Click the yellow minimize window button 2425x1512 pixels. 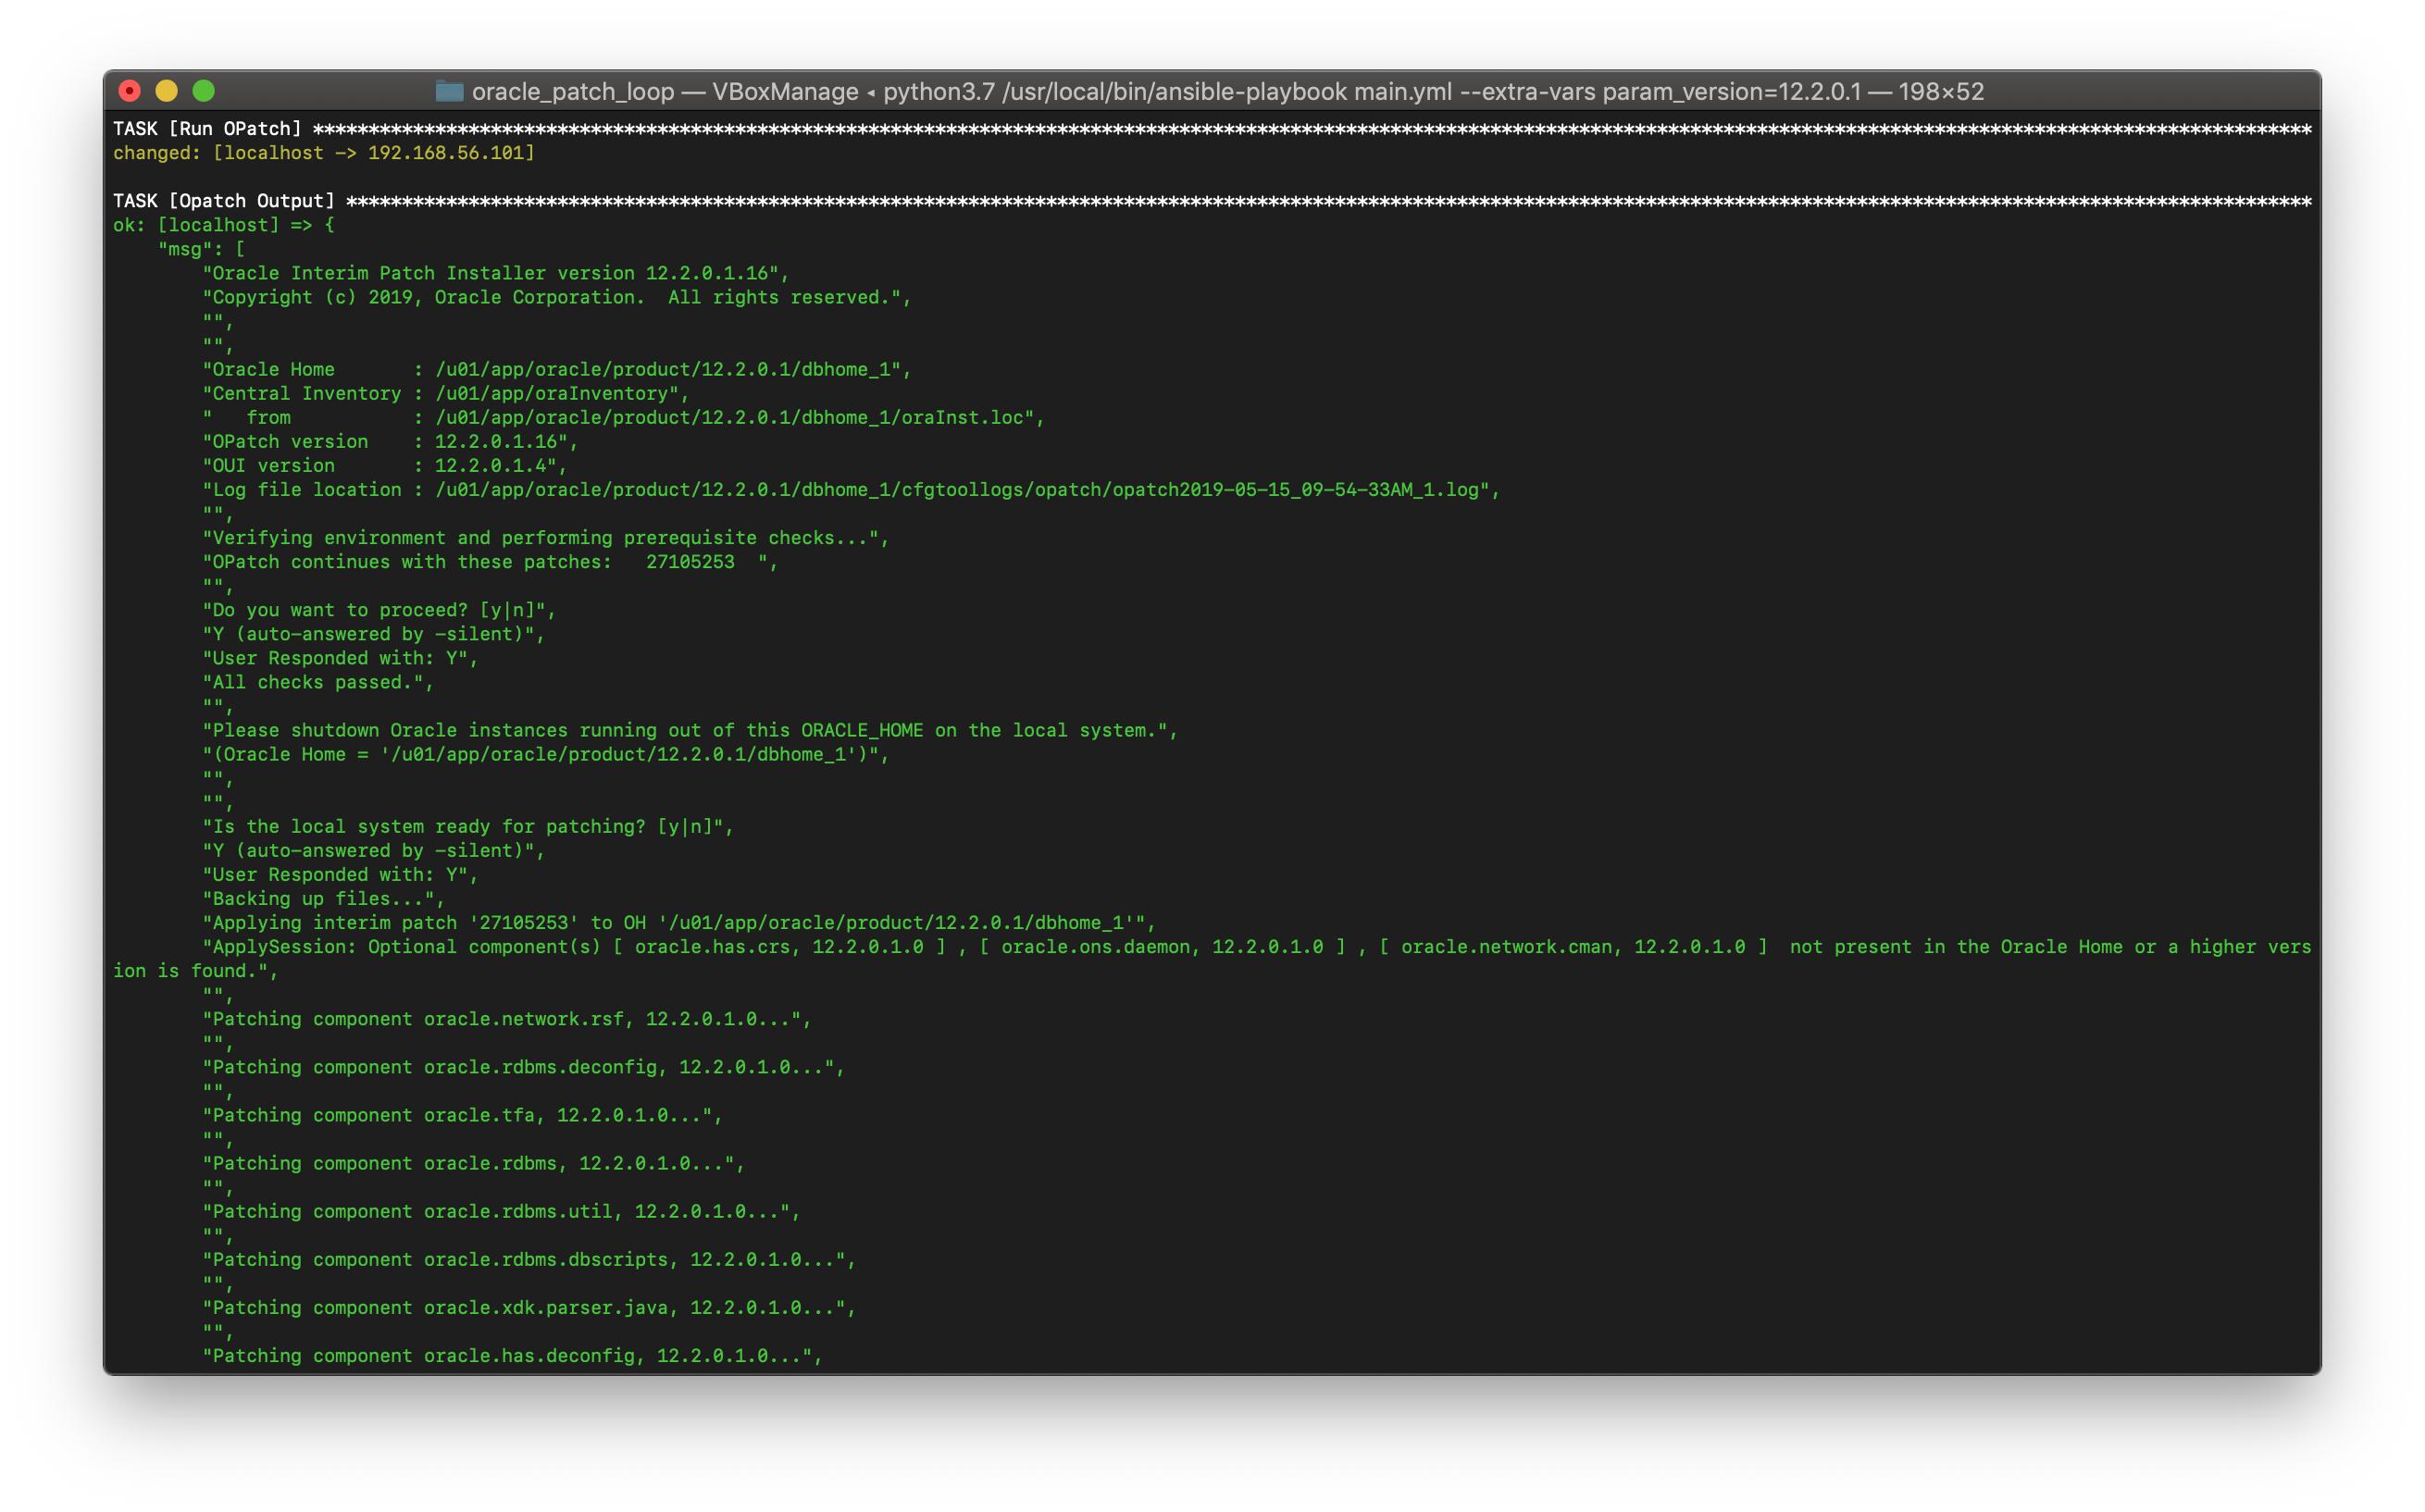pos(166,91)
